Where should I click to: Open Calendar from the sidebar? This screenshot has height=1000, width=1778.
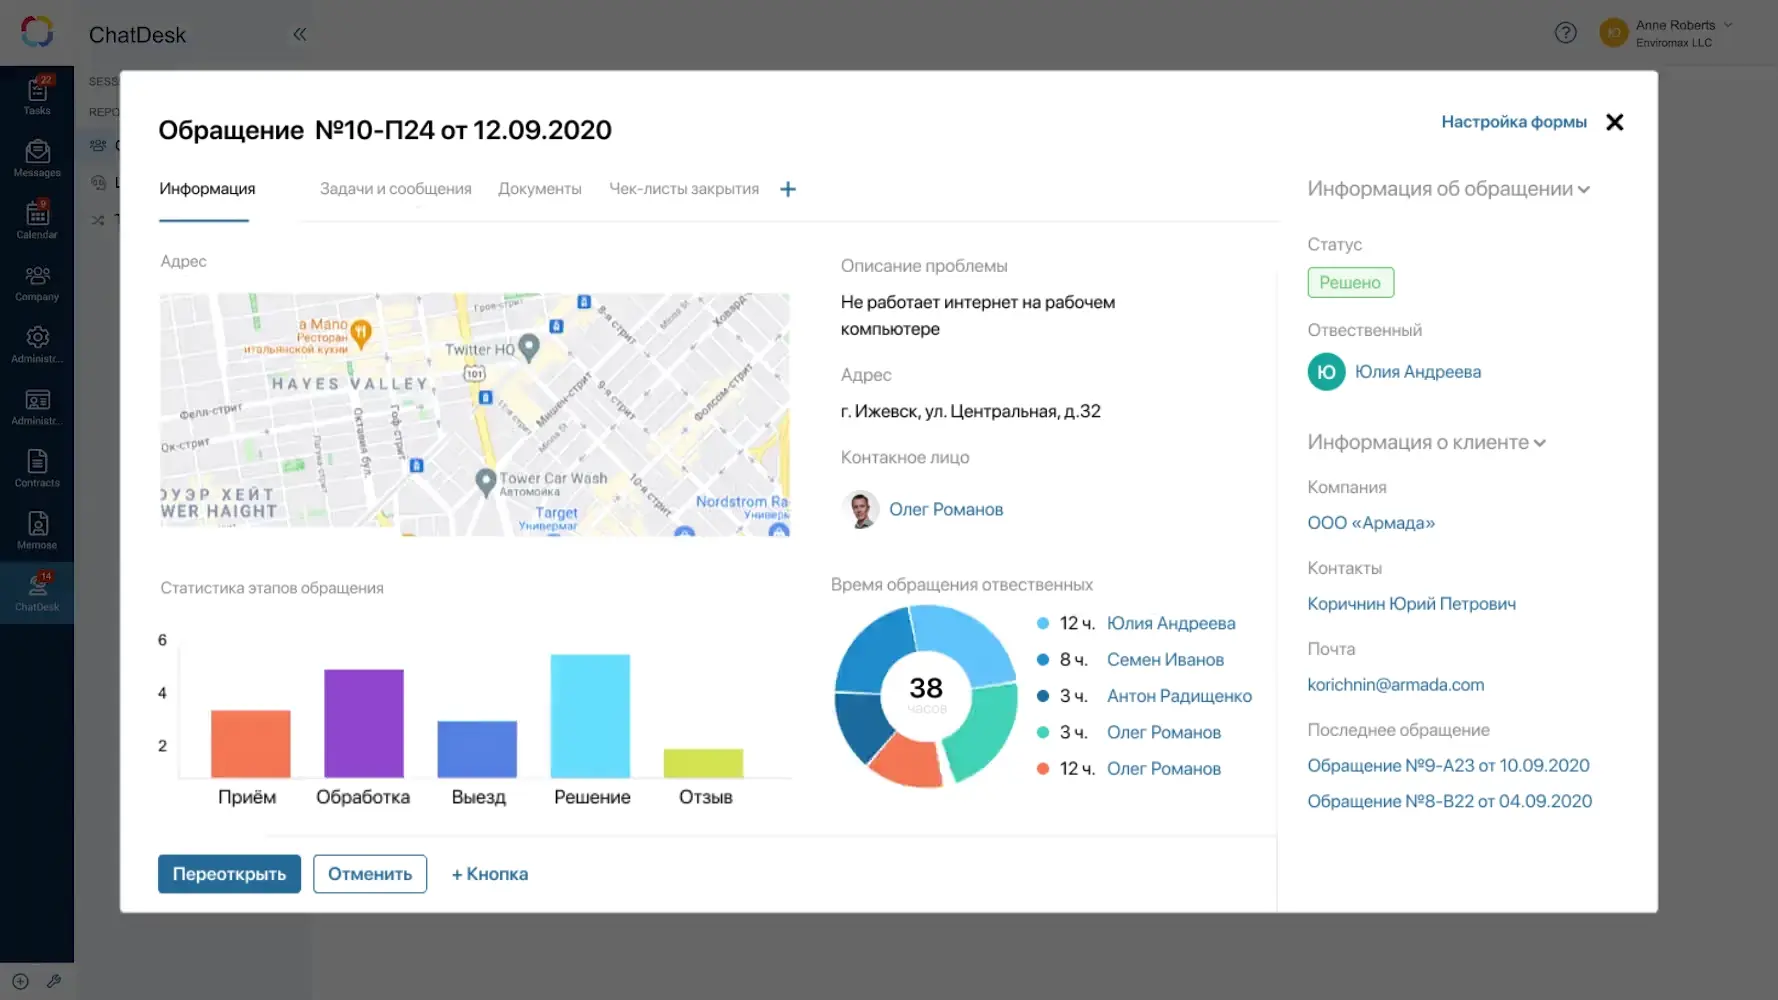(x=37, y=220)
